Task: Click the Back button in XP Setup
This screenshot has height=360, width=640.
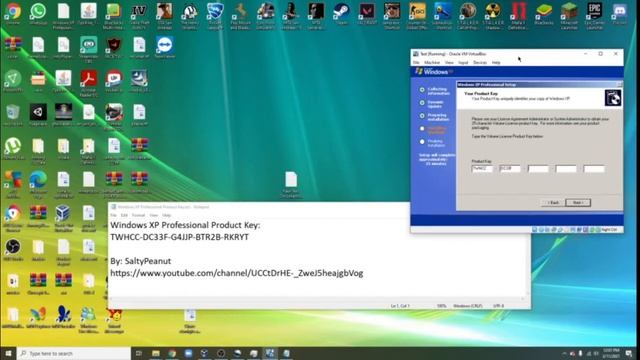Action: [x=553, y=202]
